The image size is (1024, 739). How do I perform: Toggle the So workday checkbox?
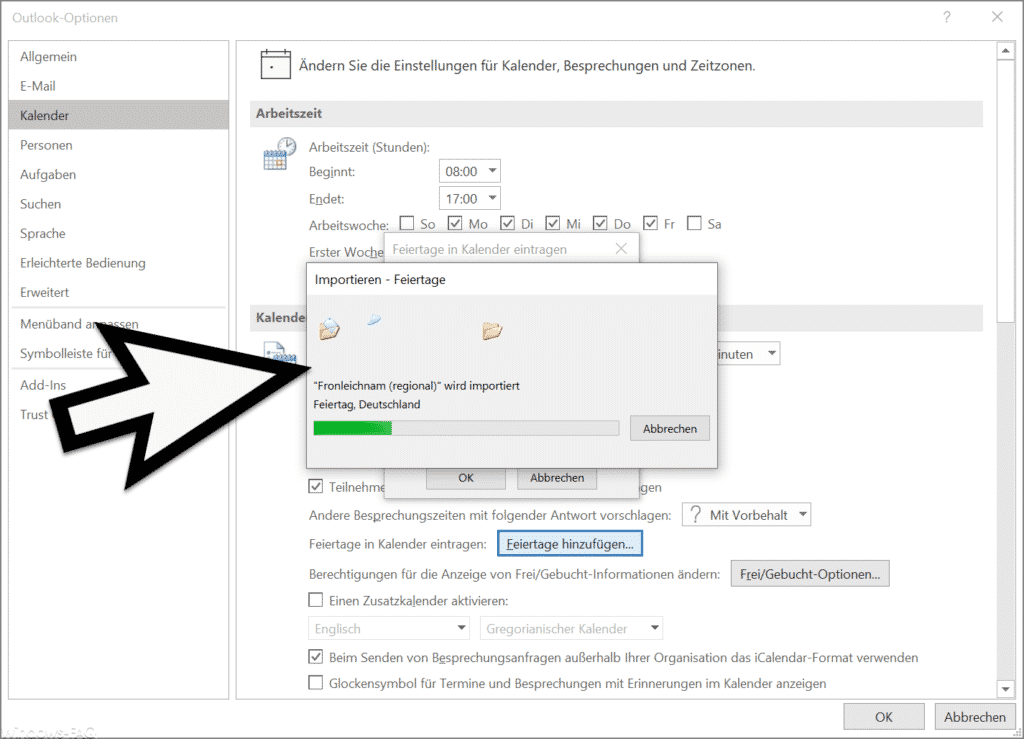407,224
